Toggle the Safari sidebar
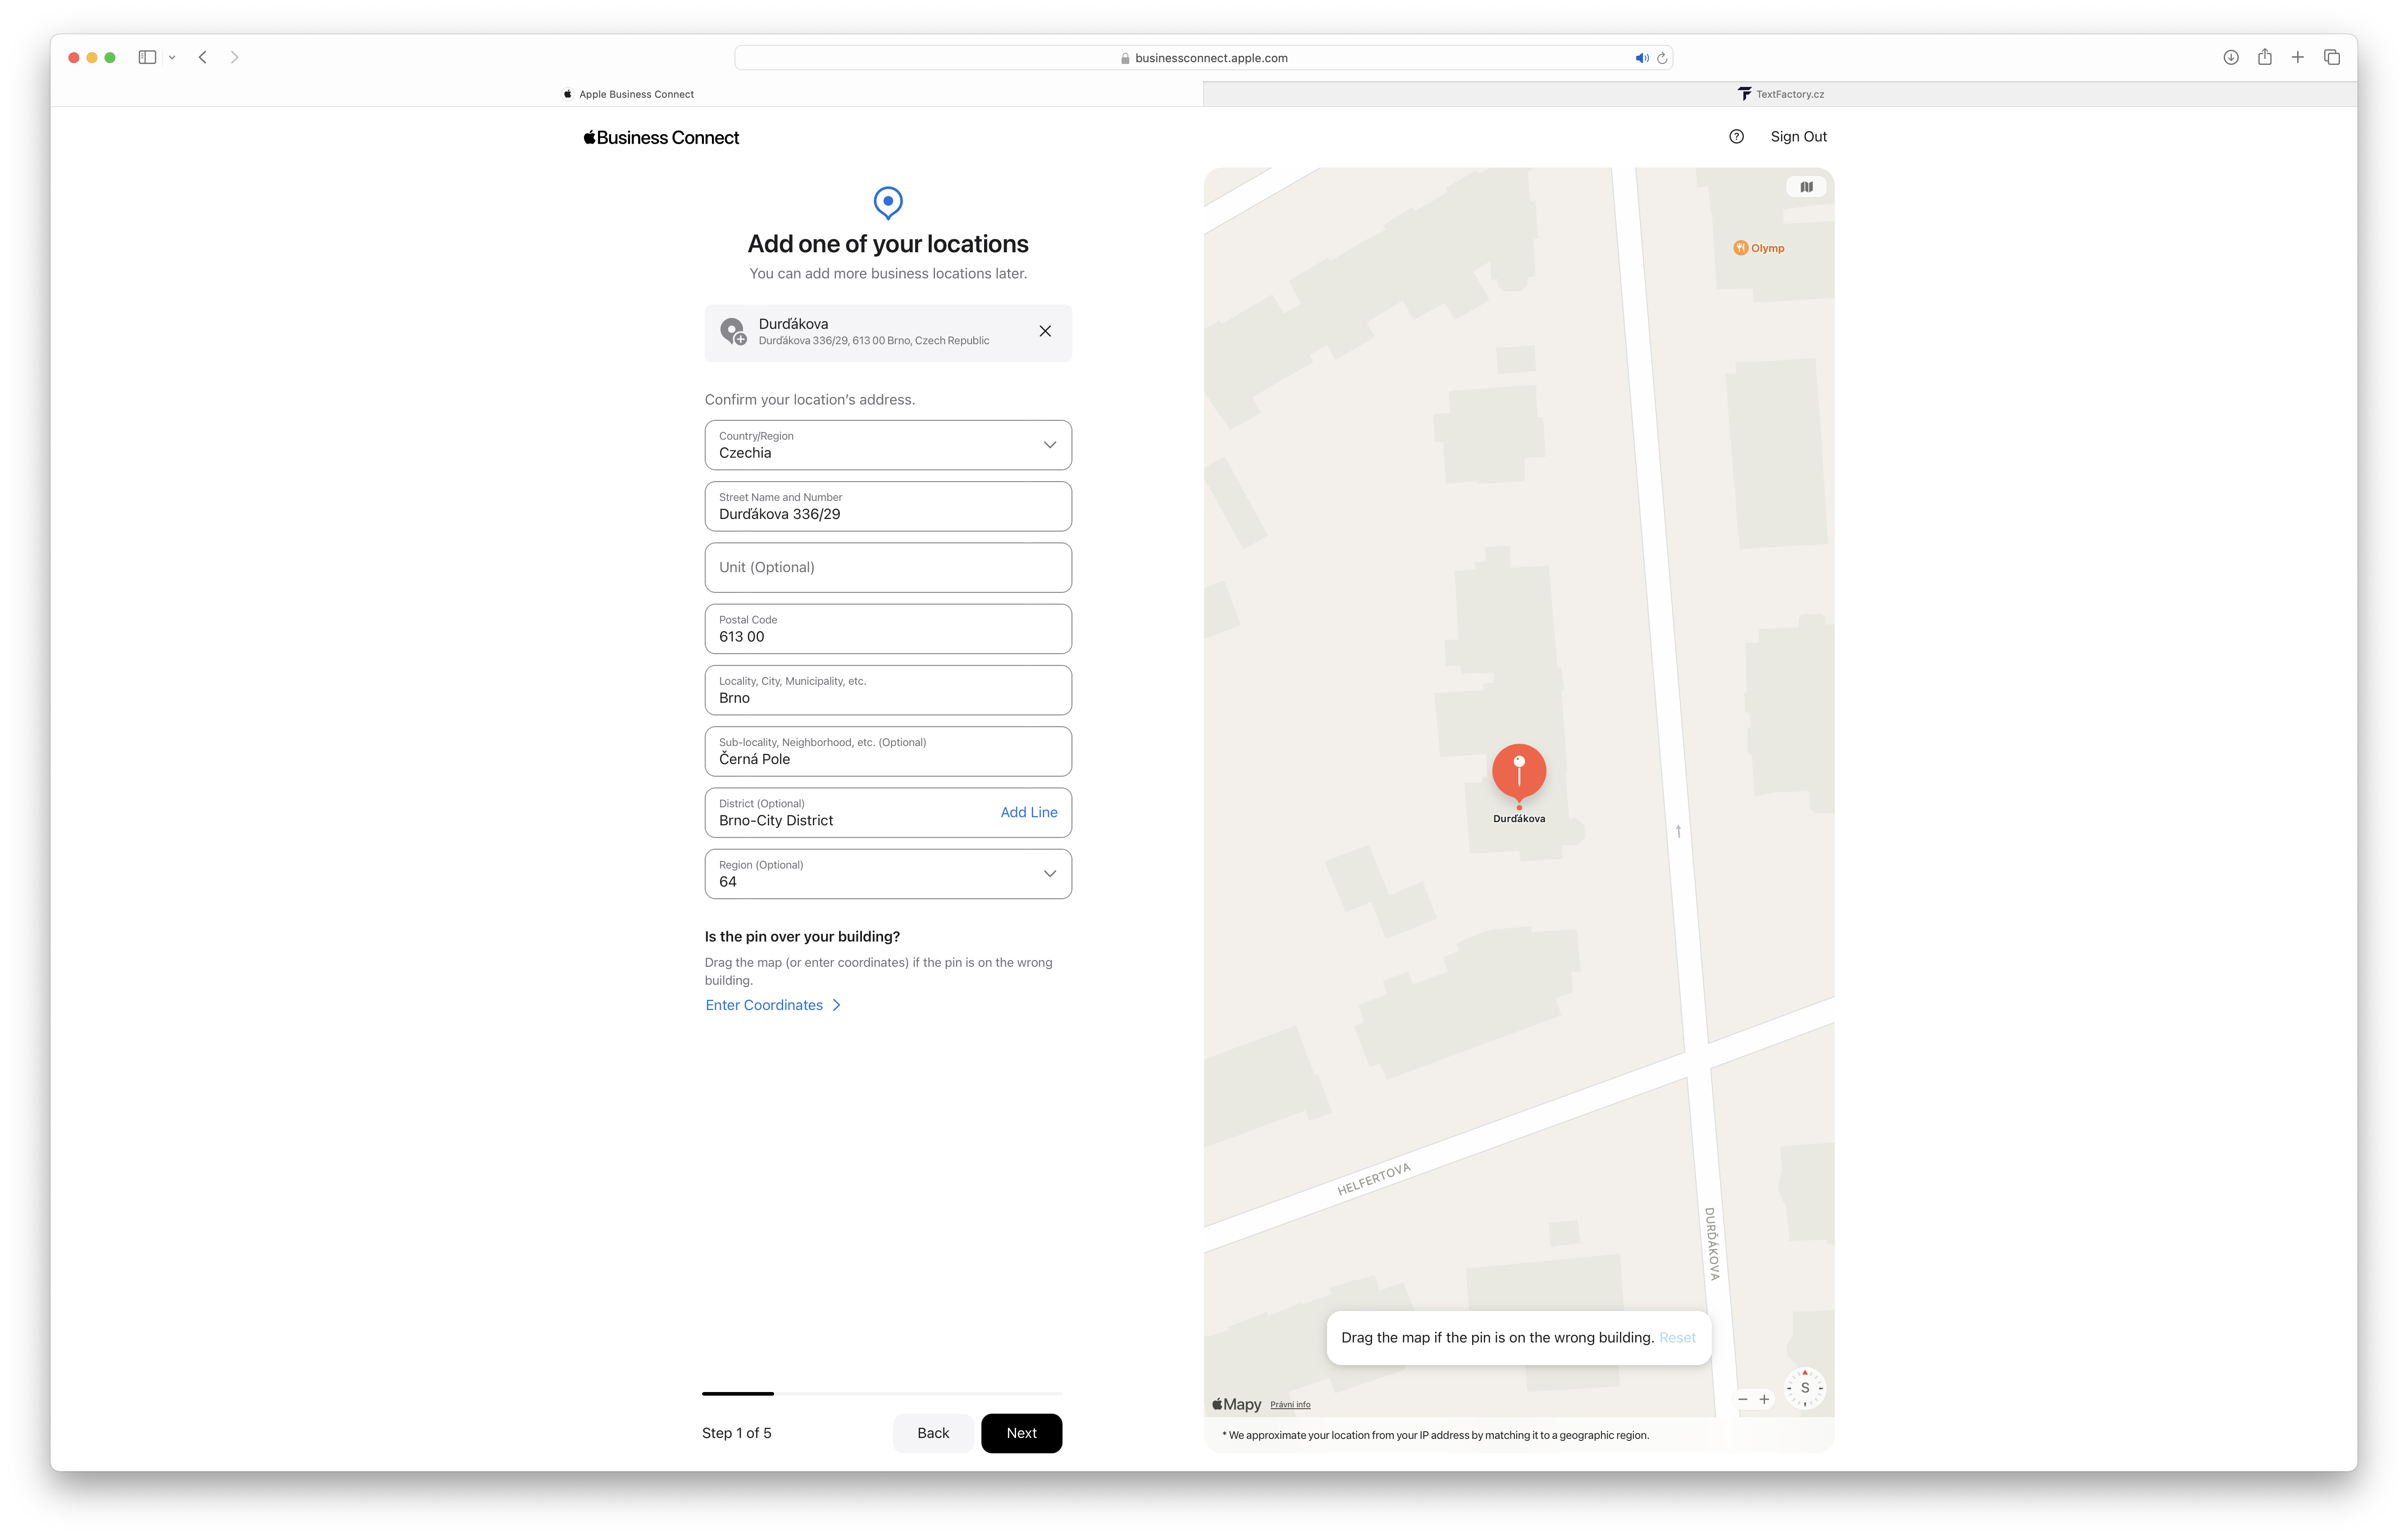Viewport: 2408px width, 1538px height. 147,58
